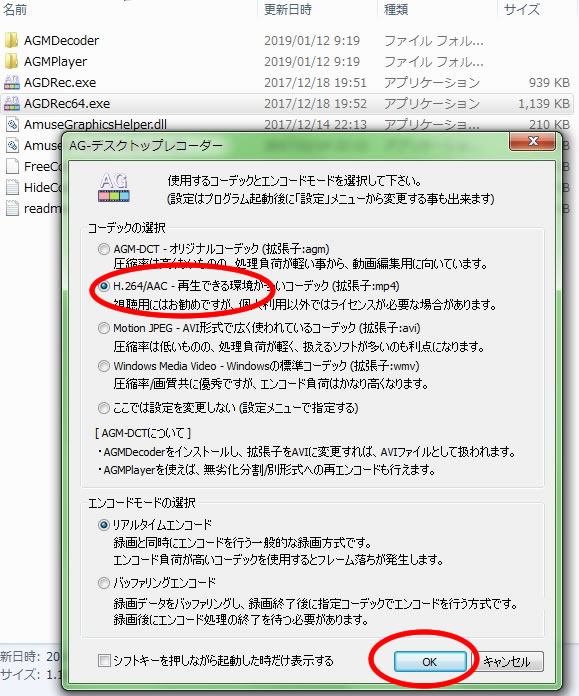Select the file name AGDRec.exe
Image resolution: width=579 pixels, height=696 pixels.
point(60,83)
